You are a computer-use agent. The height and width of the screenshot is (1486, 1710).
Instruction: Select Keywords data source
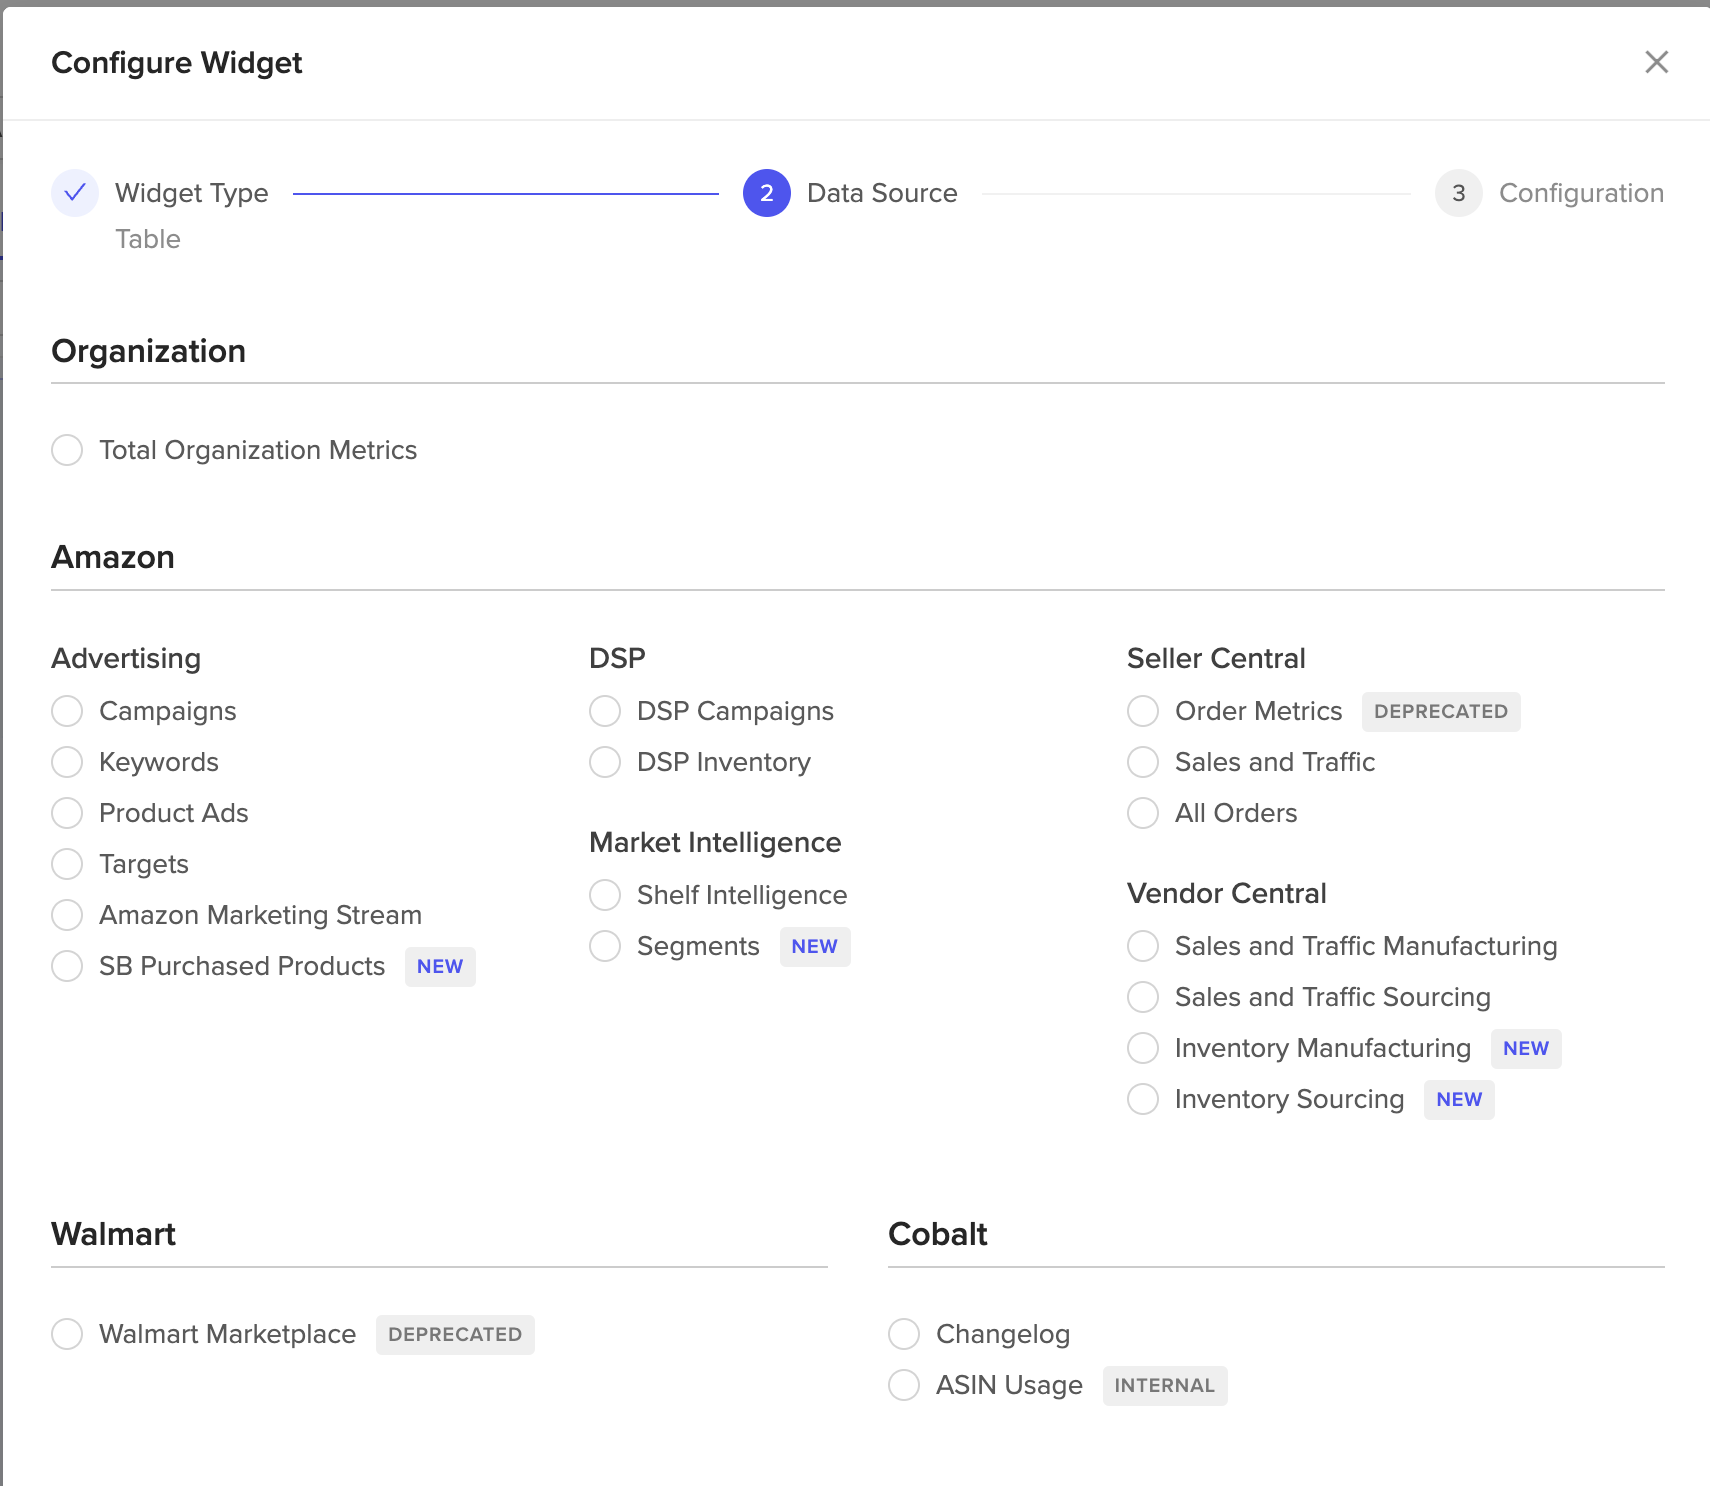pyautogui.click(x=67, y=762)
